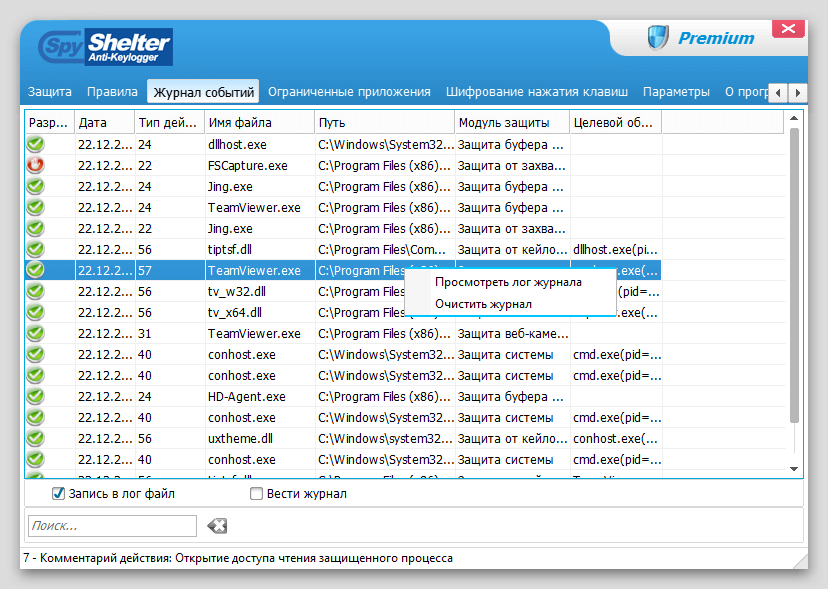Screen dimensions: 828x589
Task: Click green allow icon in dllhost.exe row
Action: click(x=35, y=144)
